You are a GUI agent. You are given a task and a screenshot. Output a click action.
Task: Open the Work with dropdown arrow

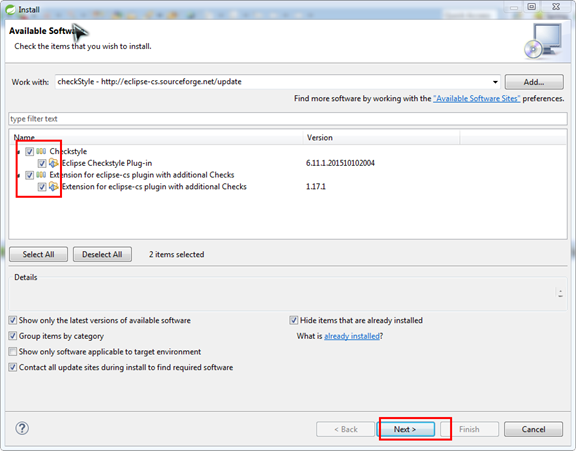495,82
